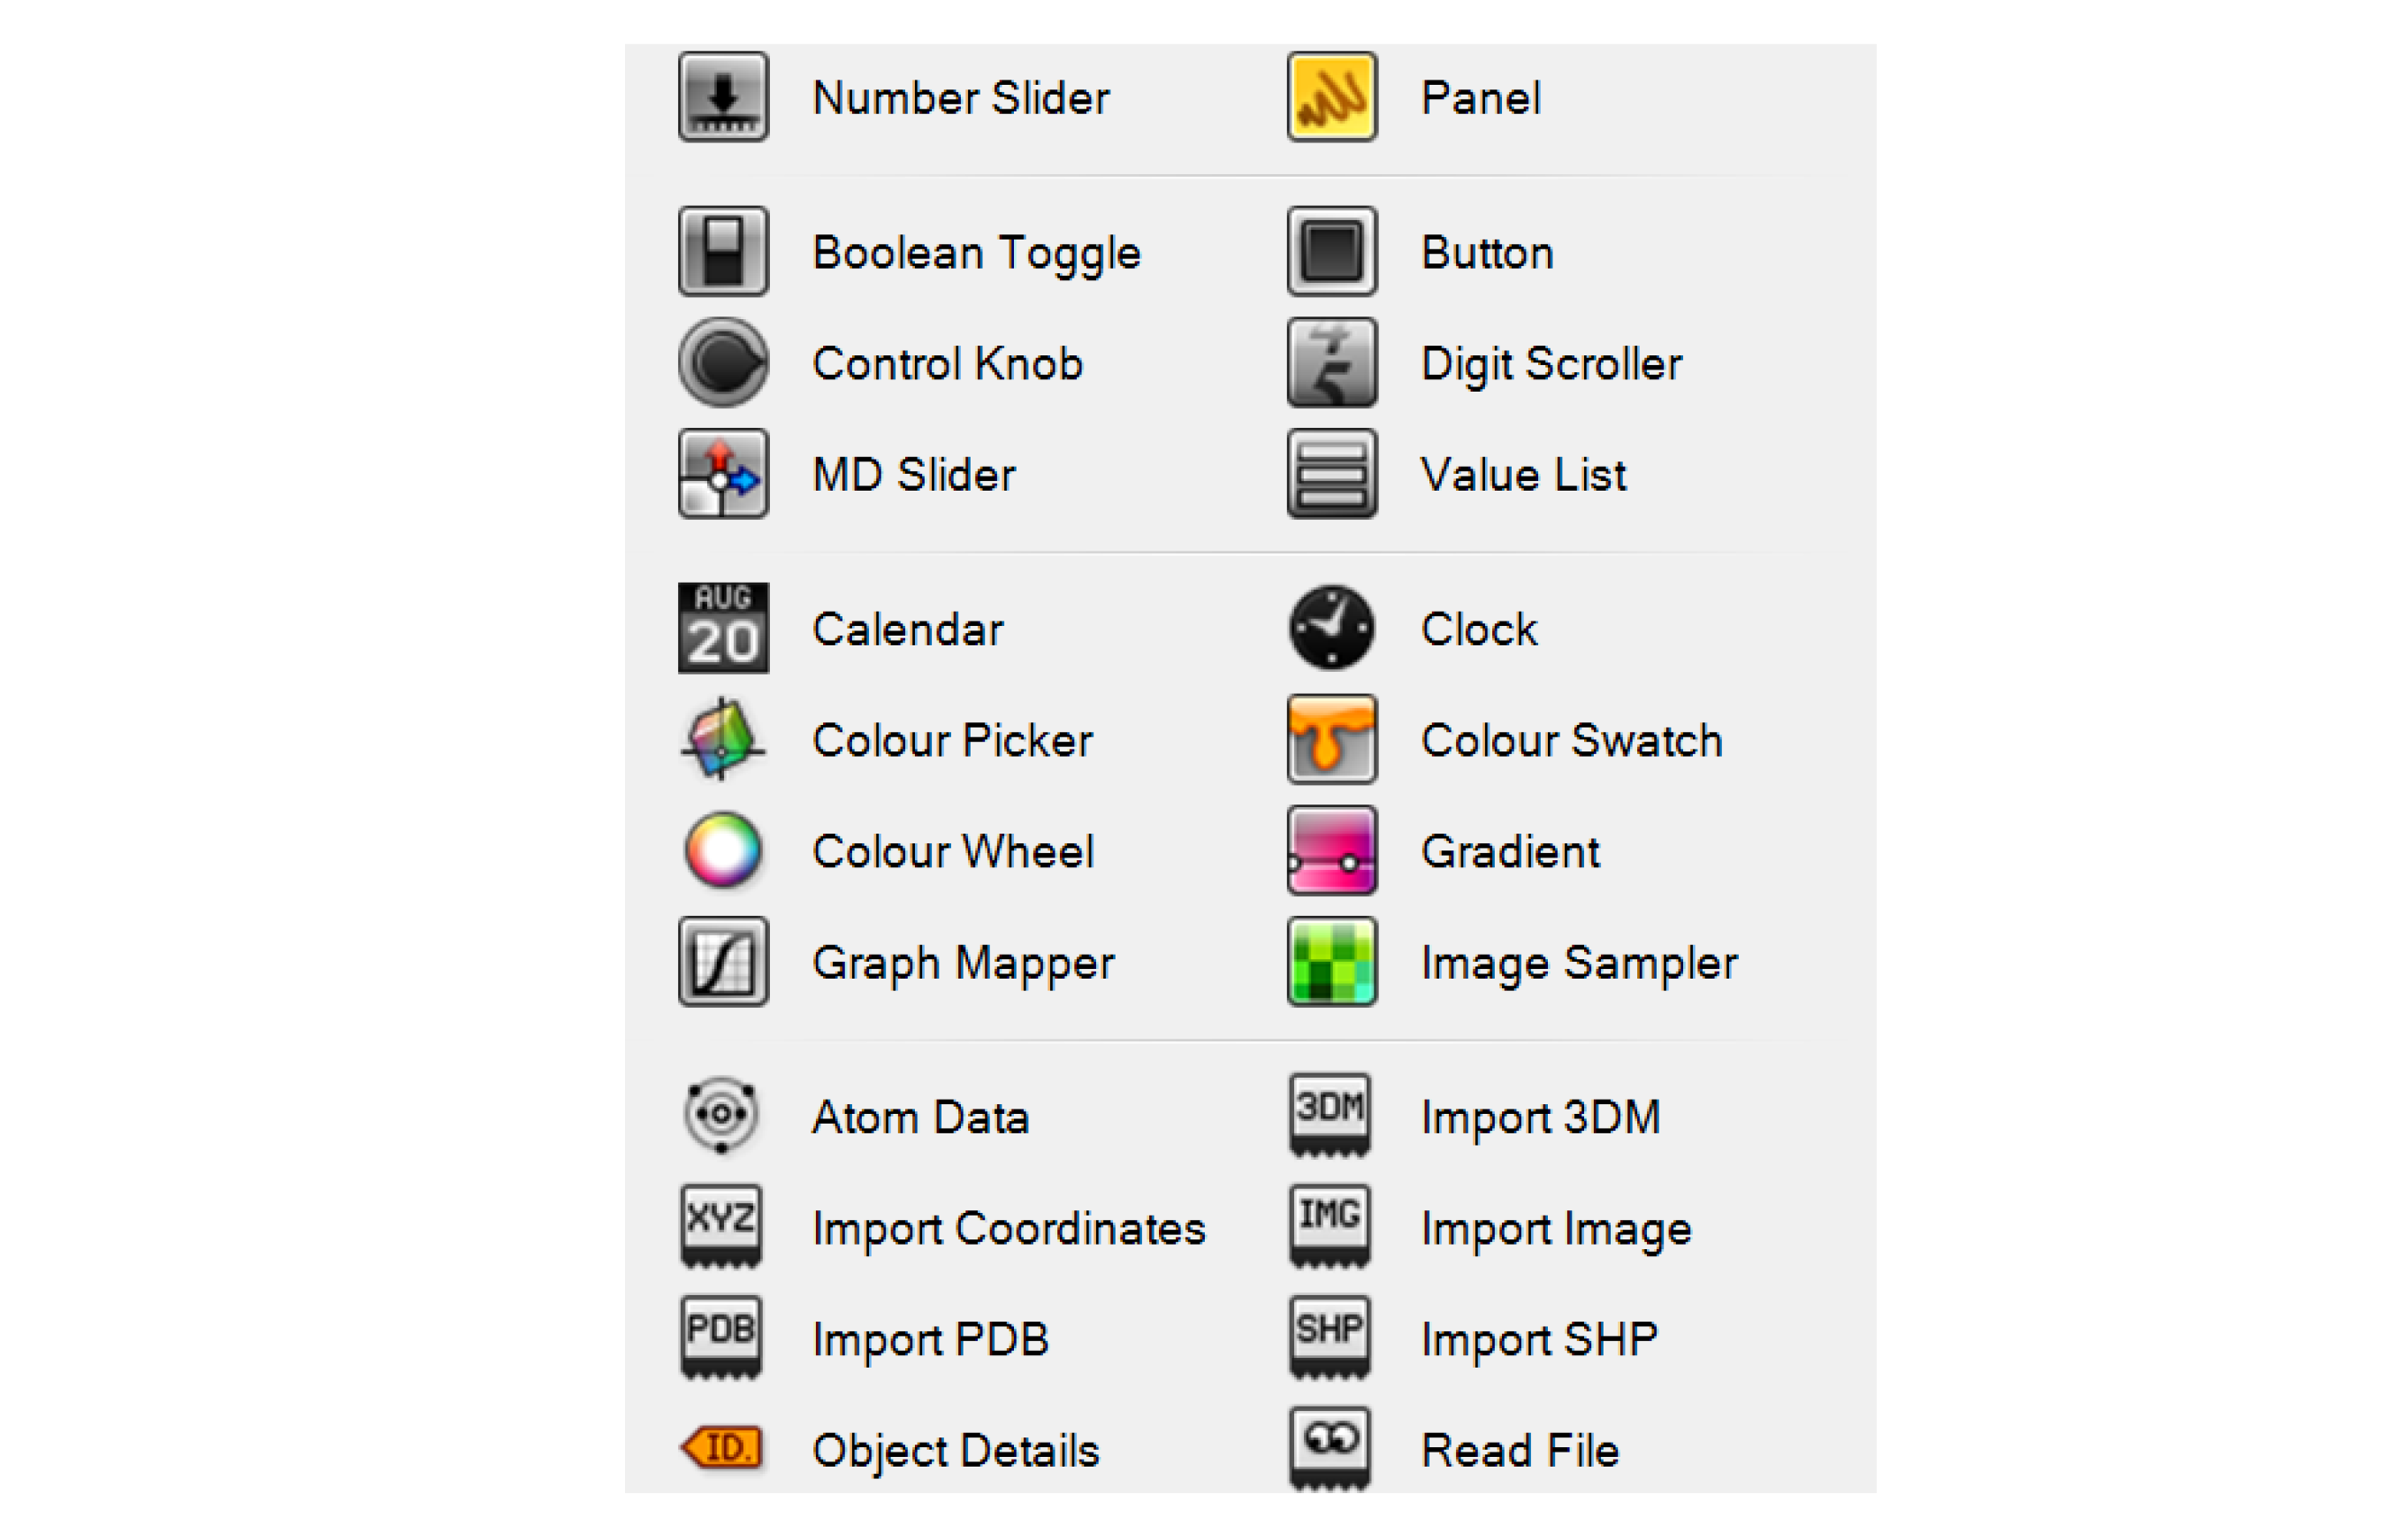
Task: Select the Colour Wheel icon
Action: [x=723, y=850]
